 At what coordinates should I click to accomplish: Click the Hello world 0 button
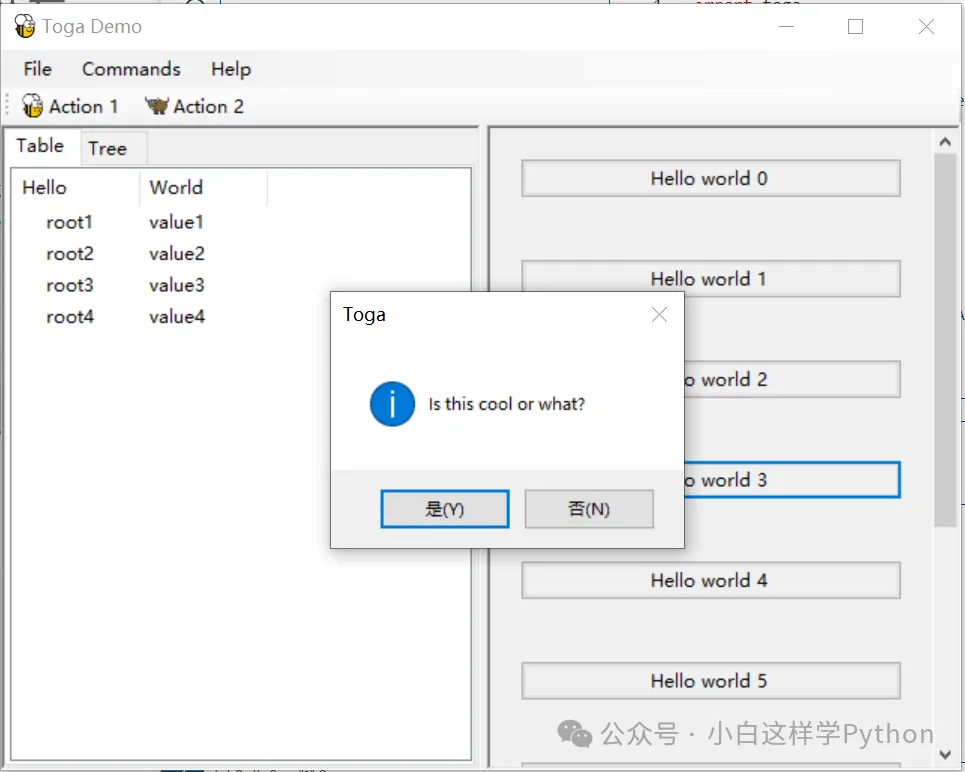tap(710, 179)
